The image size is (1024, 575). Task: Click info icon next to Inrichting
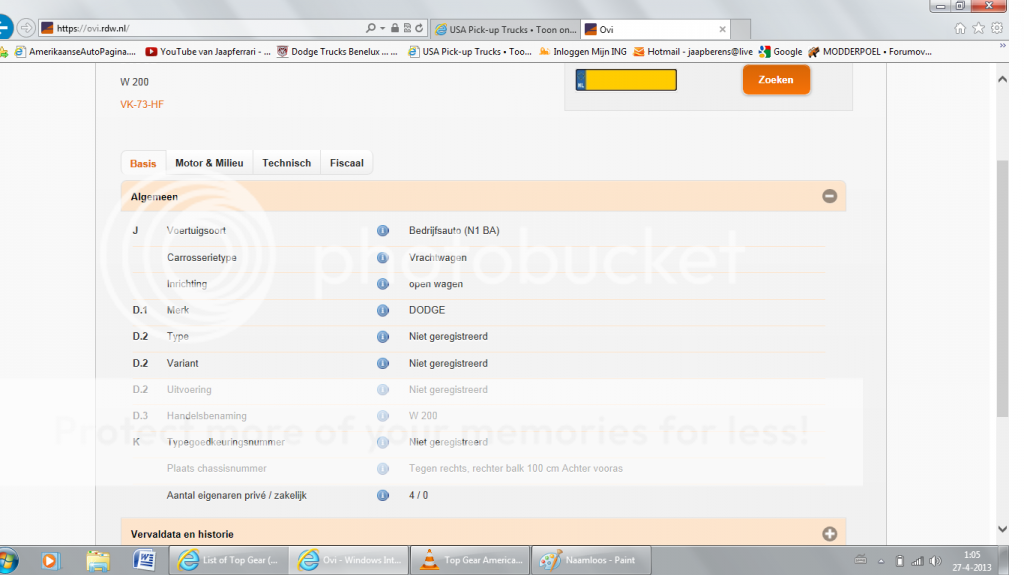click(x=383, y=284)
